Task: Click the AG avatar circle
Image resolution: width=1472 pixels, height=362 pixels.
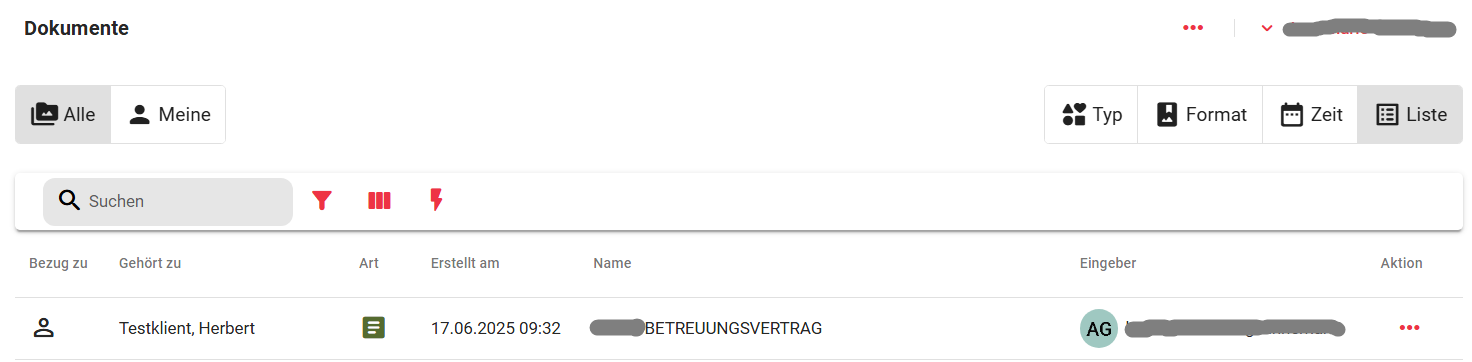Action: click(1099, 328)
